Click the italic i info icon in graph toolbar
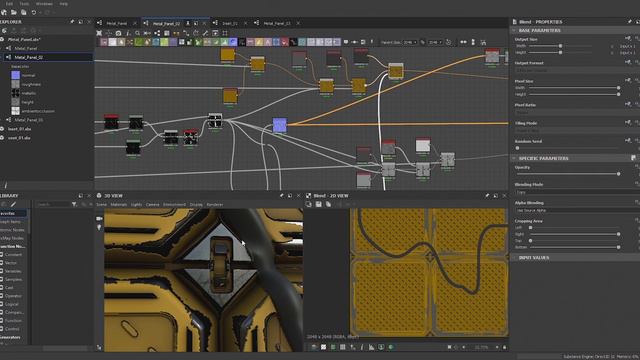This screenshot has height=360, width=640. pos(128,33)
